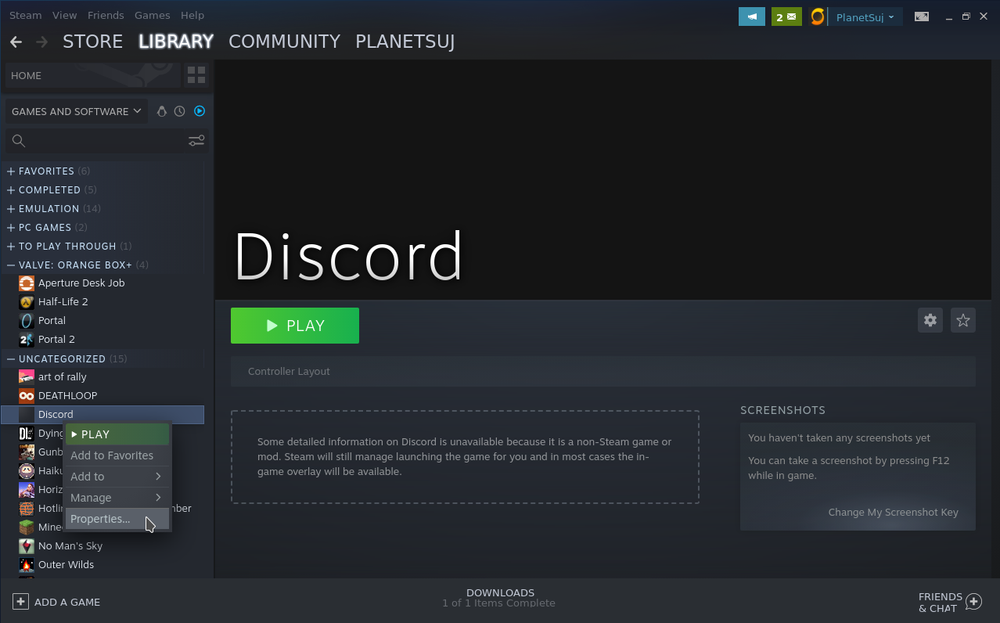Select DEATHLOOP in the game list
This screenshot has width=1000, height=623.
pyautogui.click(x=68, y=396)
